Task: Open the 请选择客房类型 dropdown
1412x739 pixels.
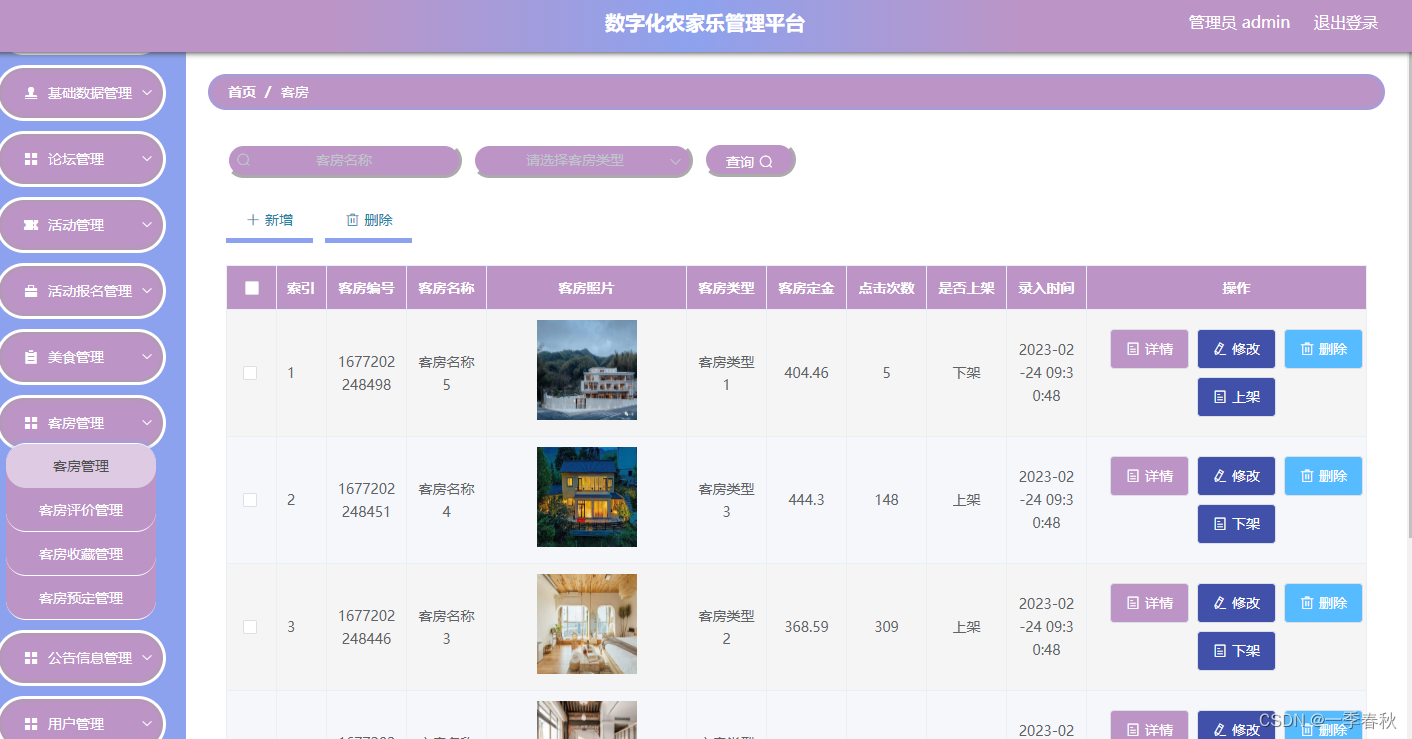Action: pos(583,160)
